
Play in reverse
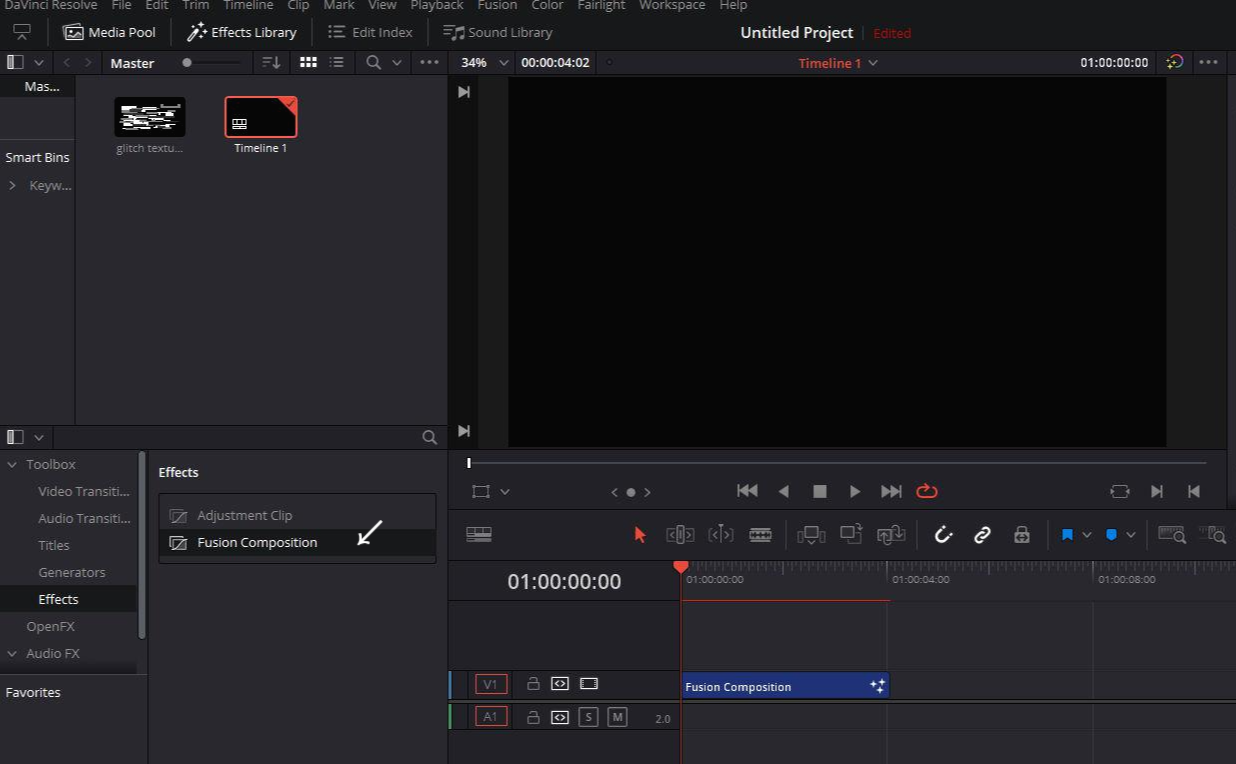(784, 491)
